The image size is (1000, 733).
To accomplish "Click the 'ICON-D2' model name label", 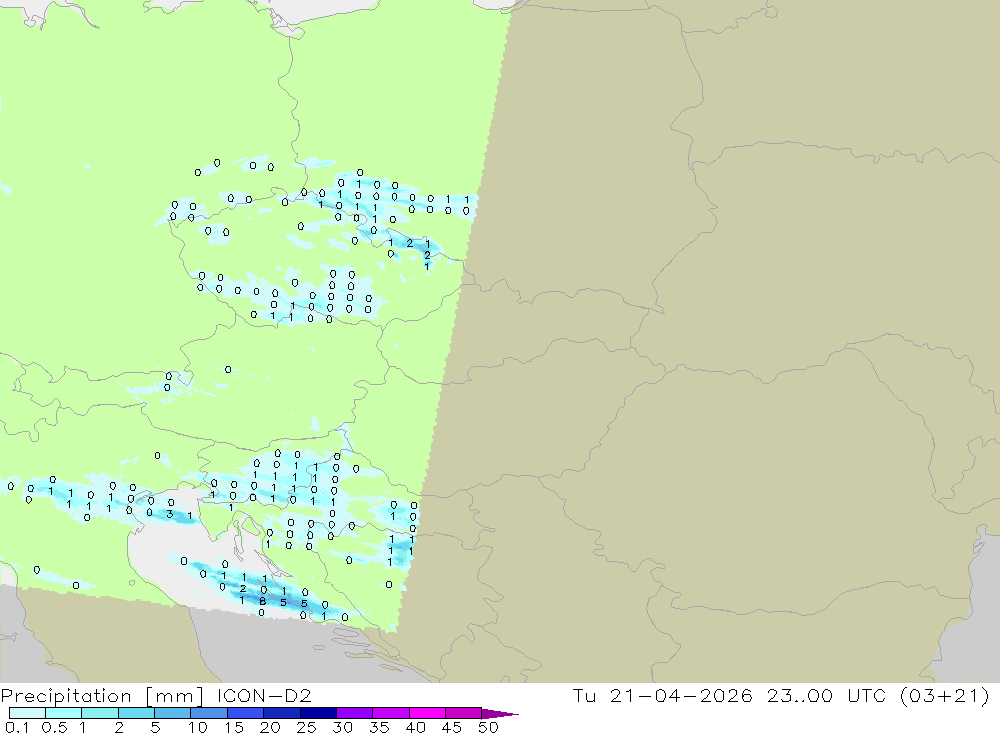I will [x=264, y=695].
